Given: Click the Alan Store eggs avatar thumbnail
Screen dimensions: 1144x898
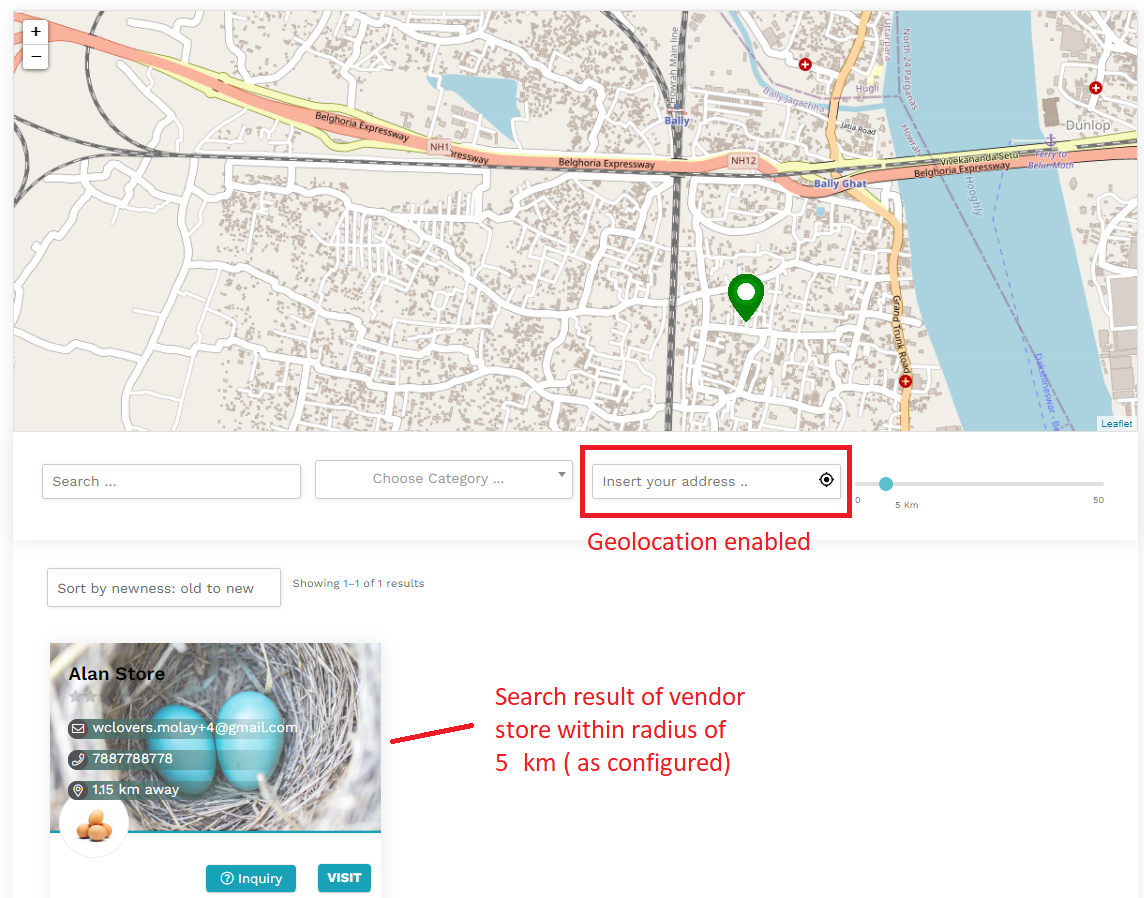Looking at the screenshot, I should coord(93,826).
